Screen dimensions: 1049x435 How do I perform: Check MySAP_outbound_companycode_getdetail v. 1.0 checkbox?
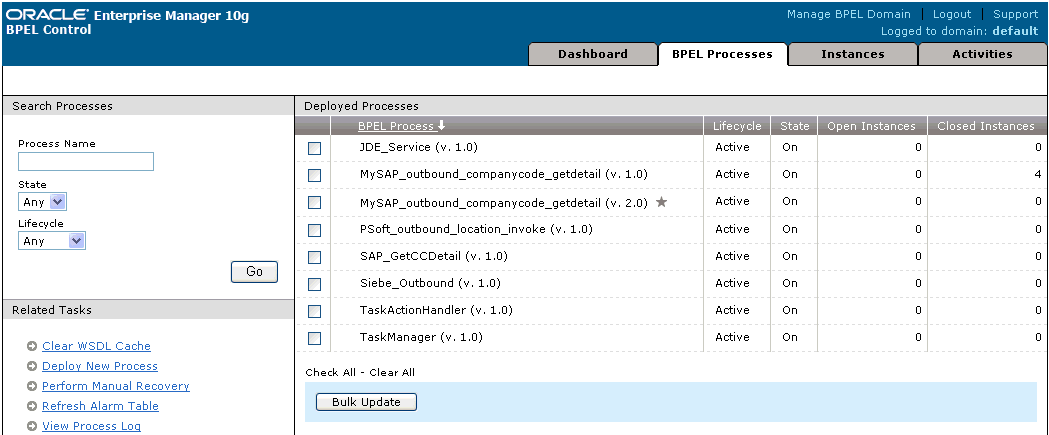point(314,175)
